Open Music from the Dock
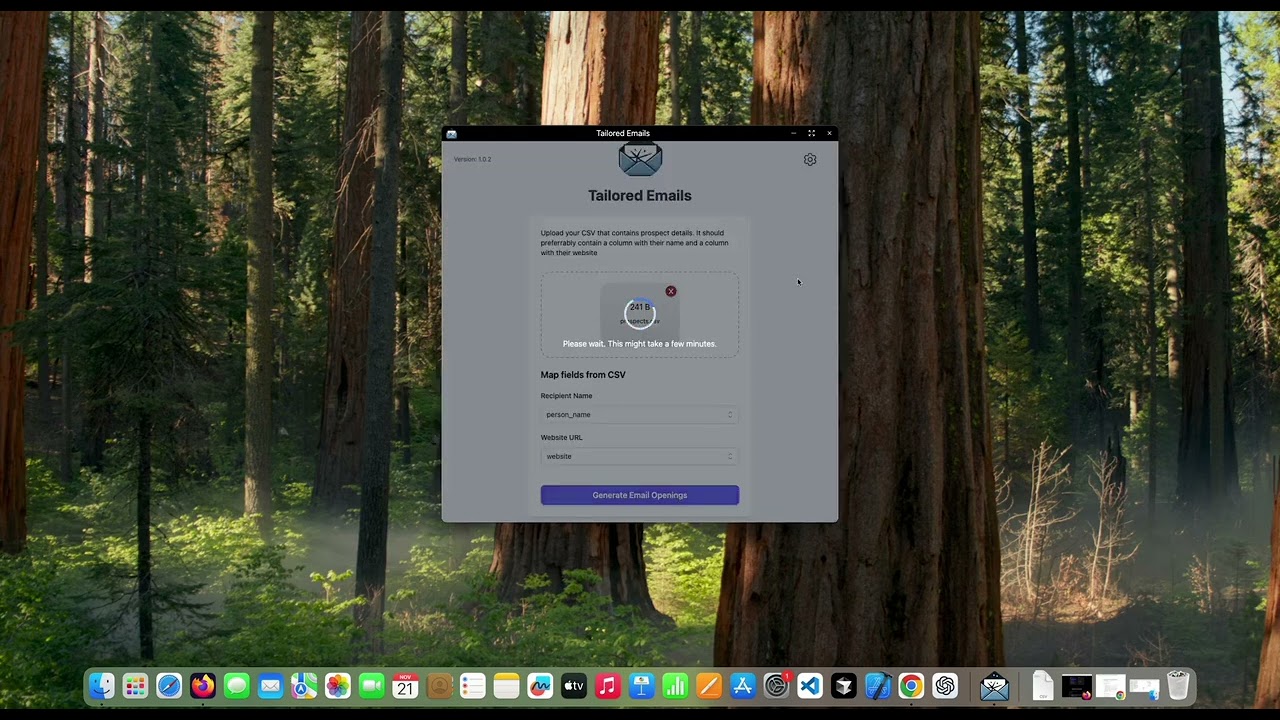The image size is (1280, 720). click(x=608, y=686)
